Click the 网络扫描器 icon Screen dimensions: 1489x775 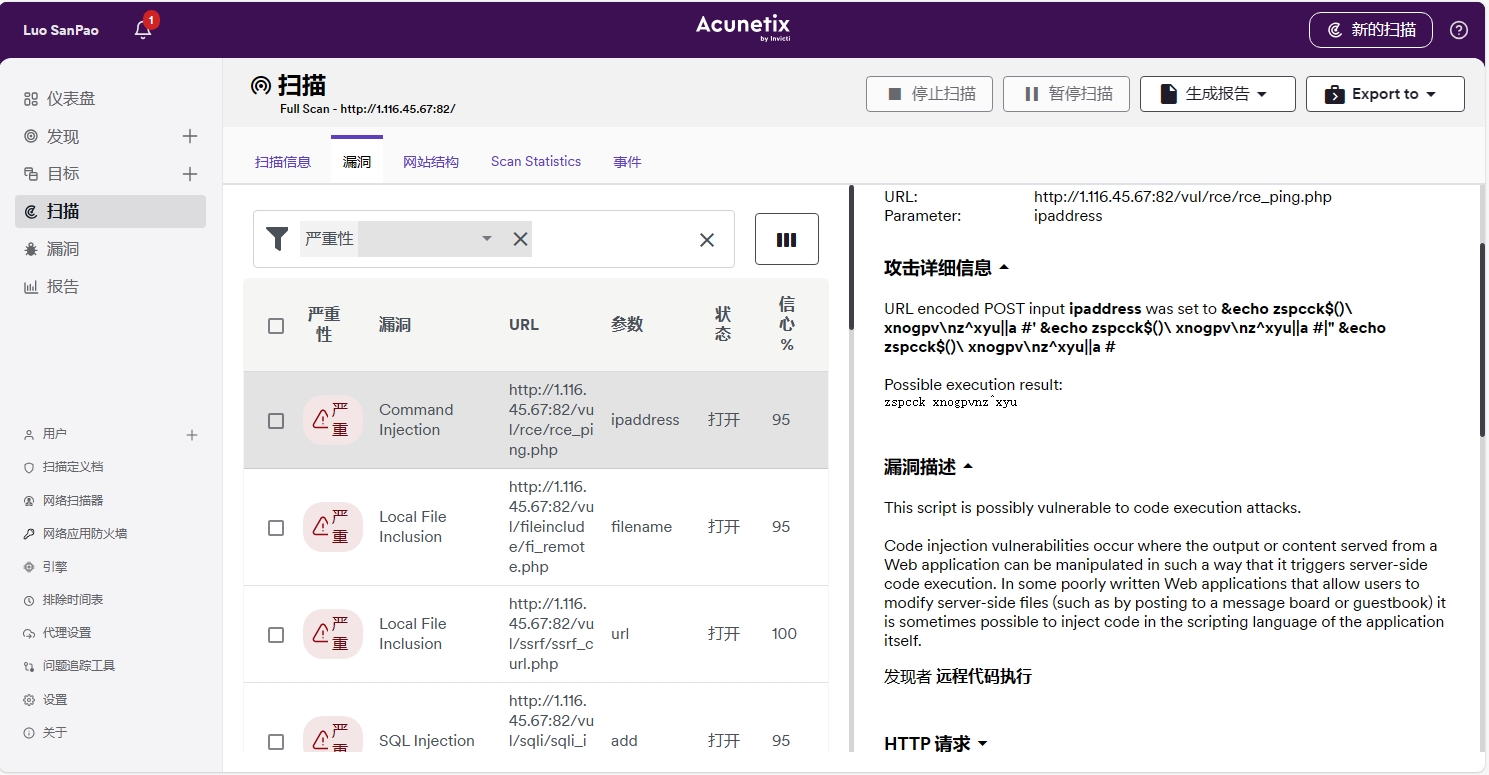[29, 500]
